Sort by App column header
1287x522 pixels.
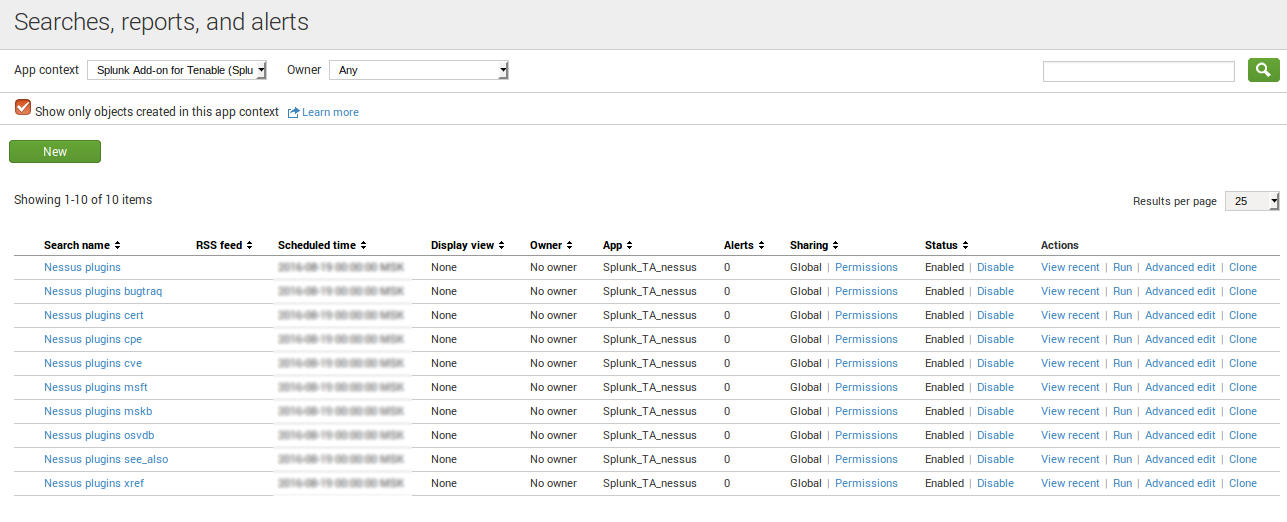[616, 245]
